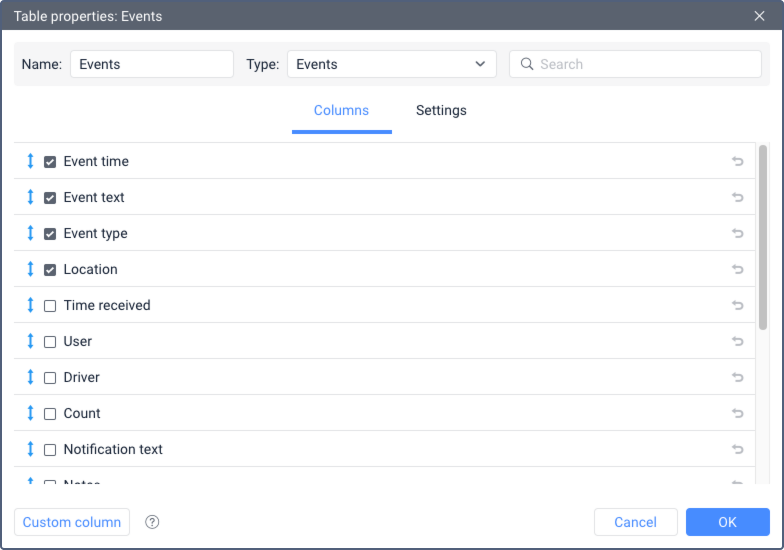The height and width of the screenshot is (550, 784).
Task: Enable the User column checkbox
Action: (50, 342)
